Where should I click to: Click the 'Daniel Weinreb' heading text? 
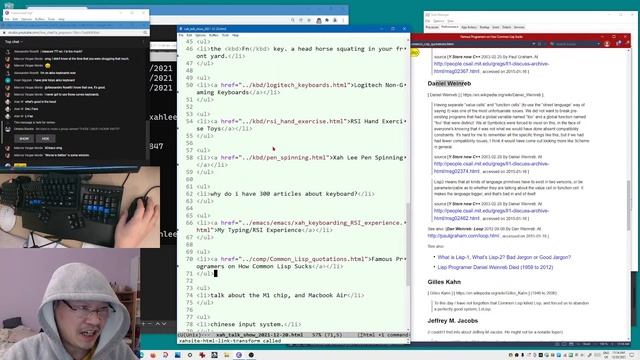pos(449,83)
